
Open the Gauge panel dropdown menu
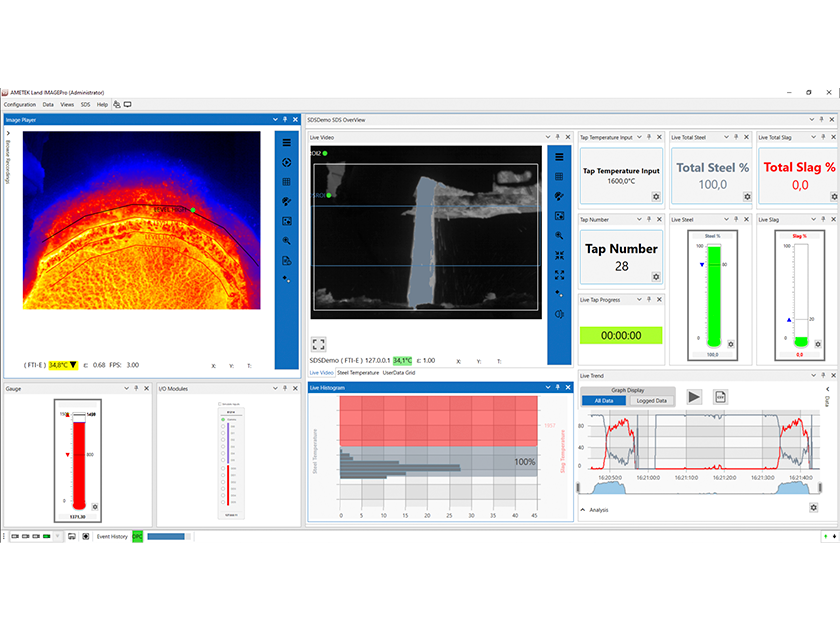(x=125, y=389)
